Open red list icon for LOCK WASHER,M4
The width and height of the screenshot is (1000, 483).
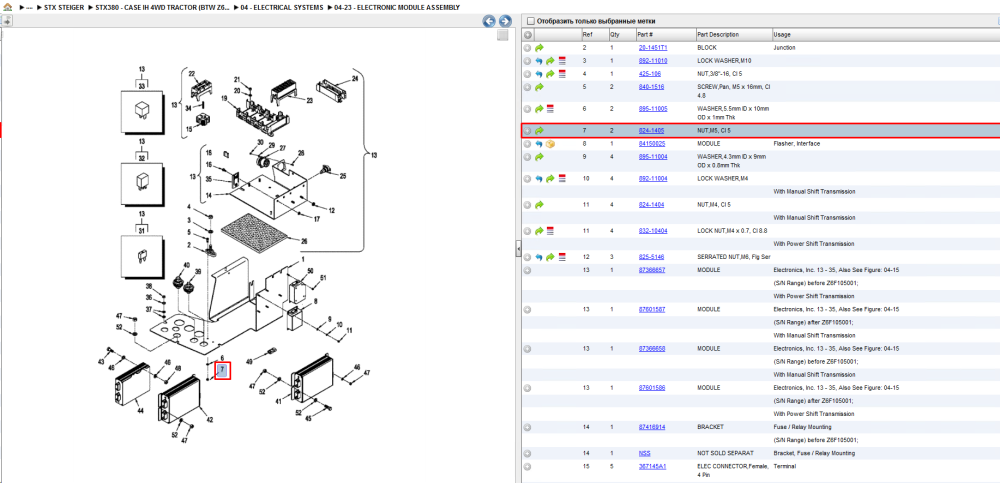pyautogui.click(x=562, y=179)
